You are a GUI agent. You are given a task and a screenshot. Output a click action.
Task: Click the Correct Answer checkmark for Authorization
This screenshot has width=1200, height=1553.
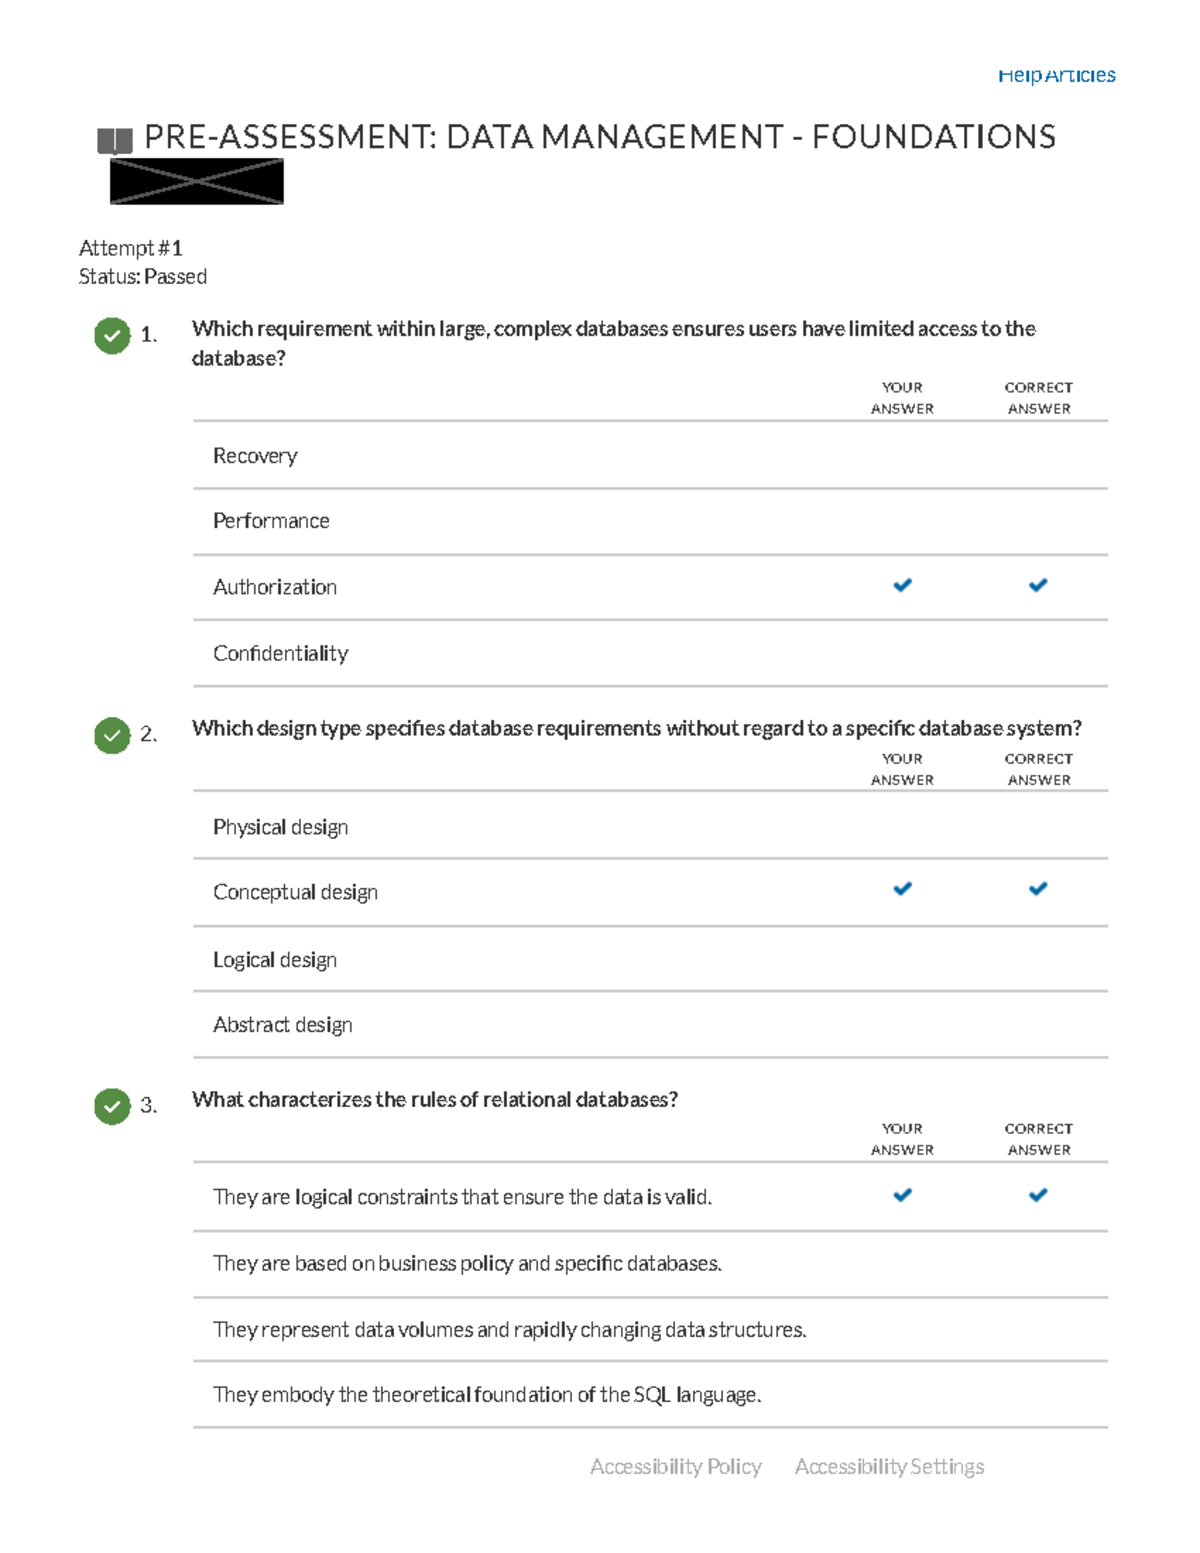(x=1038, y=585)
